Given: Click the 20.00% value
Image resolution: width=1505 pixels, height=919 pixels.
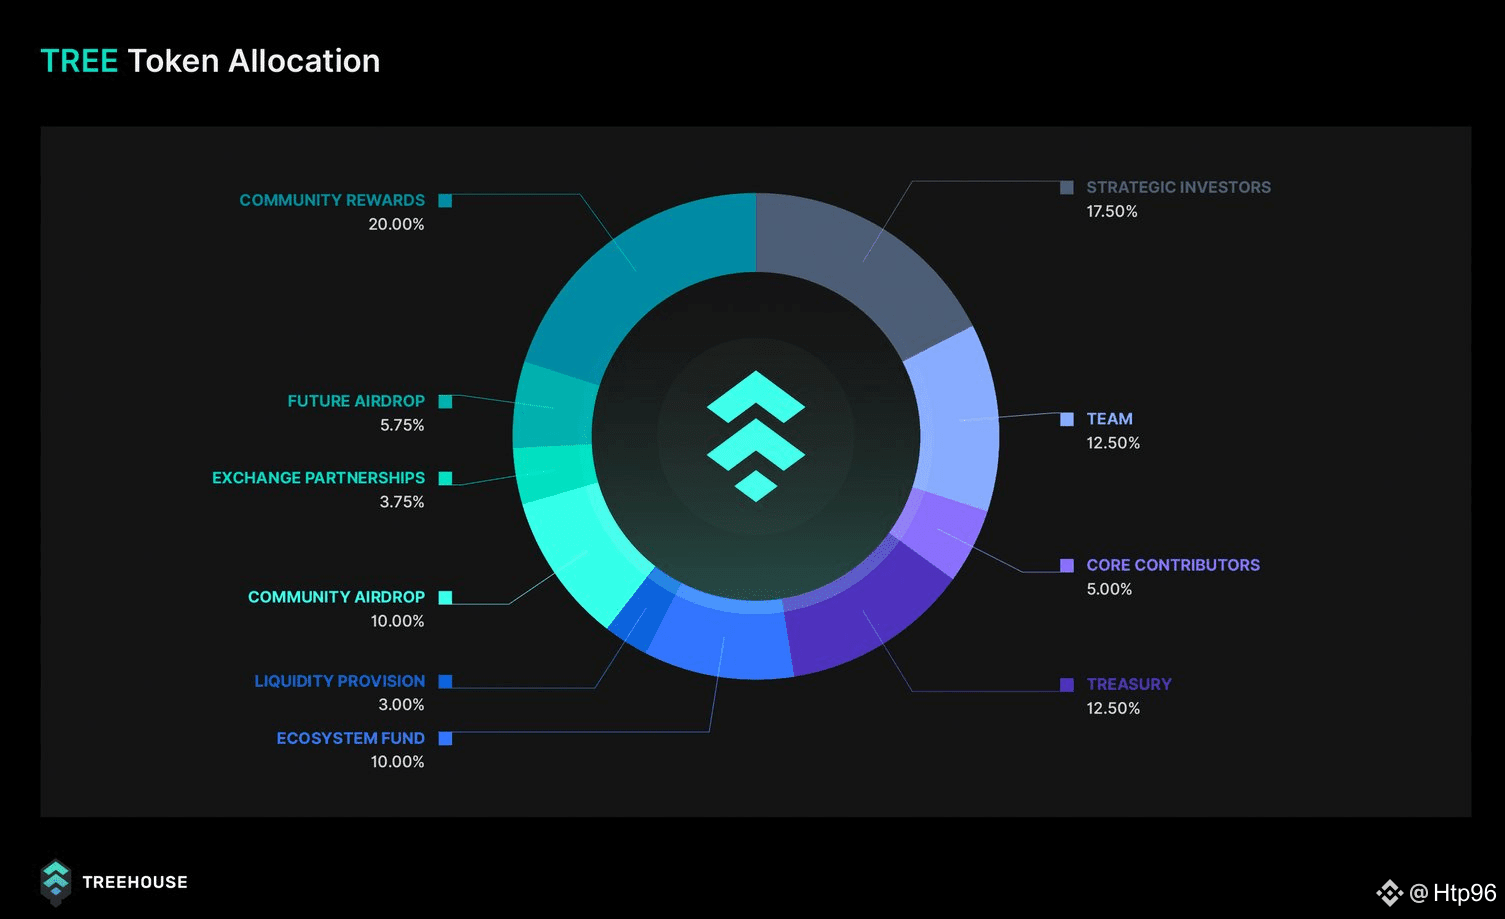Looking at the screenshot, I should 396,225.
